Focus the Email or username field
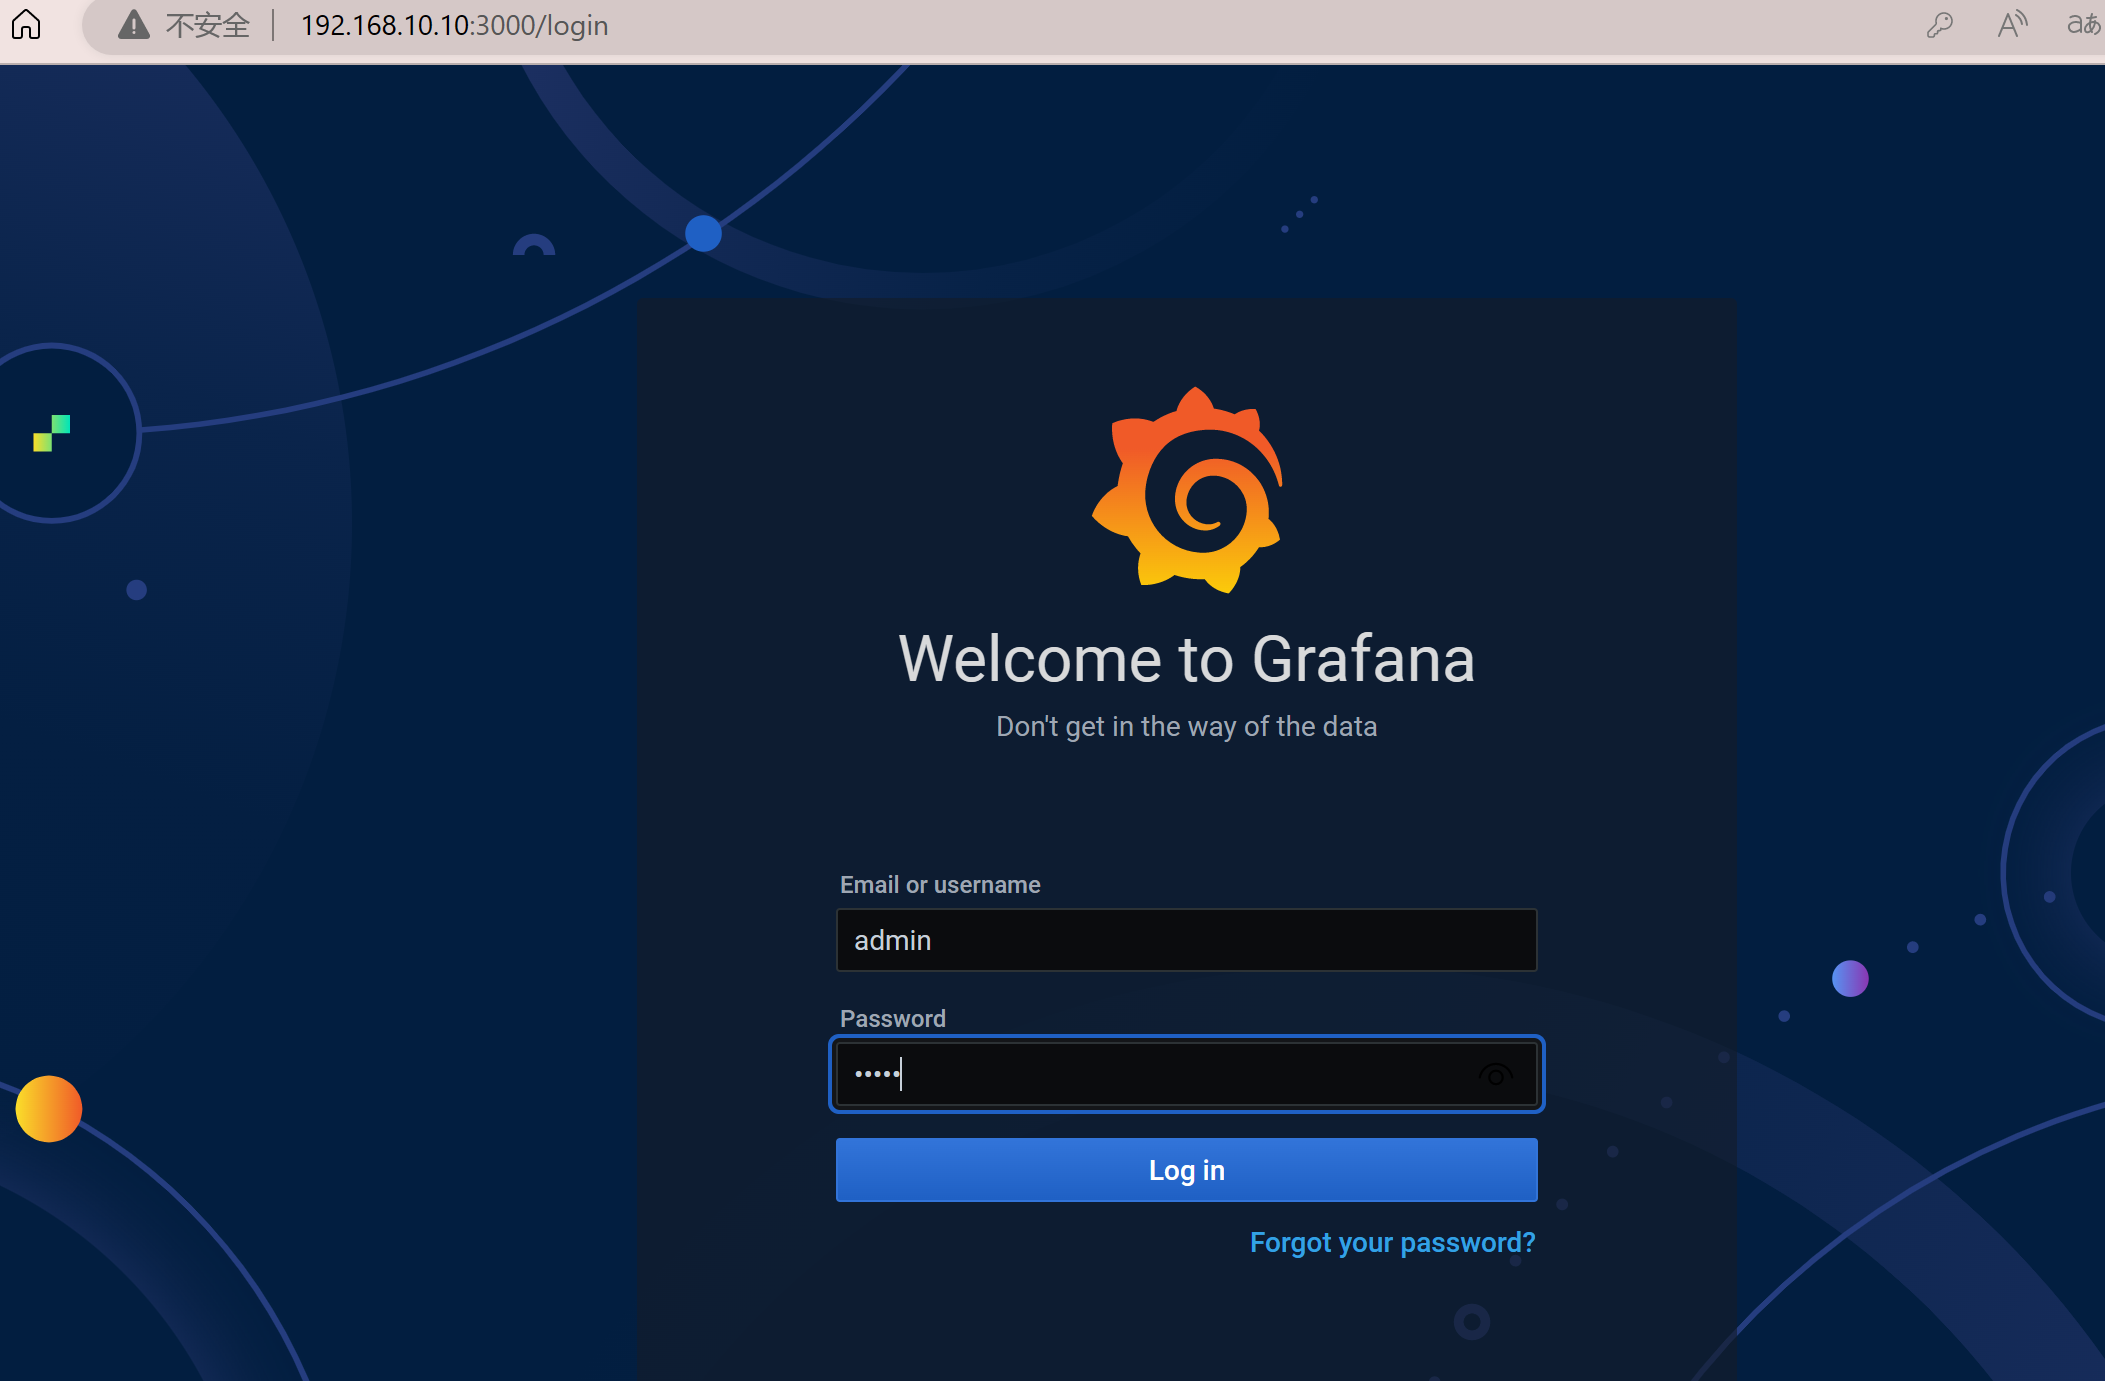2105x1381 pixels. (1186, 940)
